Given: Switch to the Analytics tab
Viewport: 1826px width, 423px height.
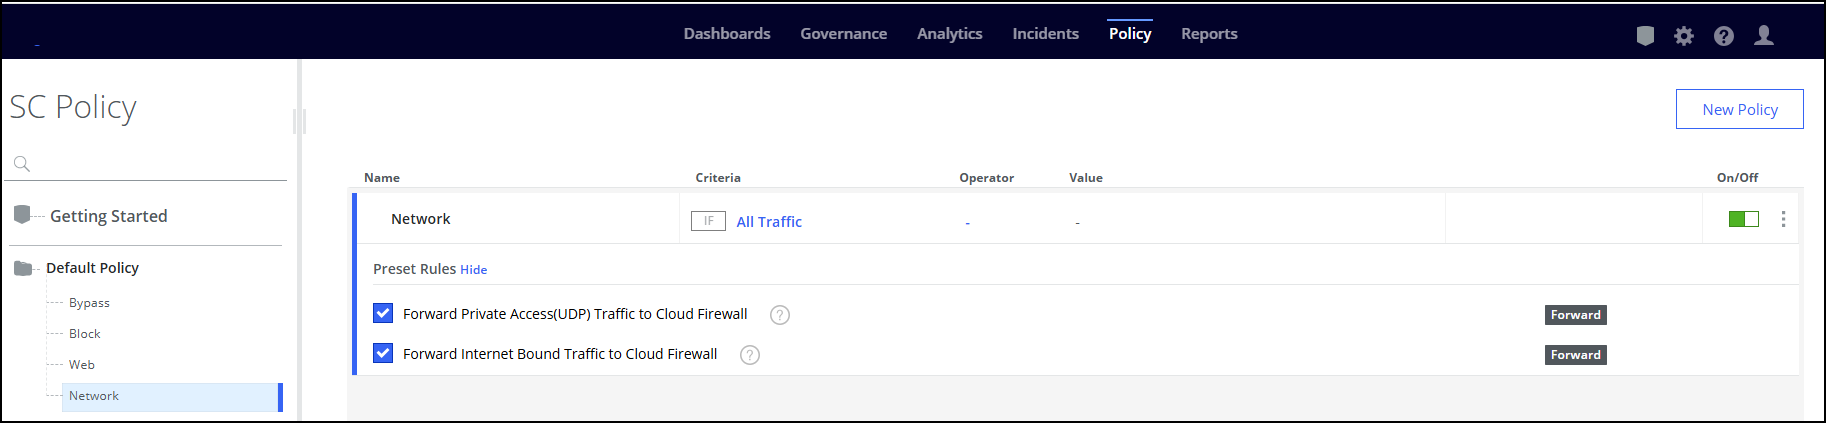Looking at the screenshot, I should coord(949,34).
